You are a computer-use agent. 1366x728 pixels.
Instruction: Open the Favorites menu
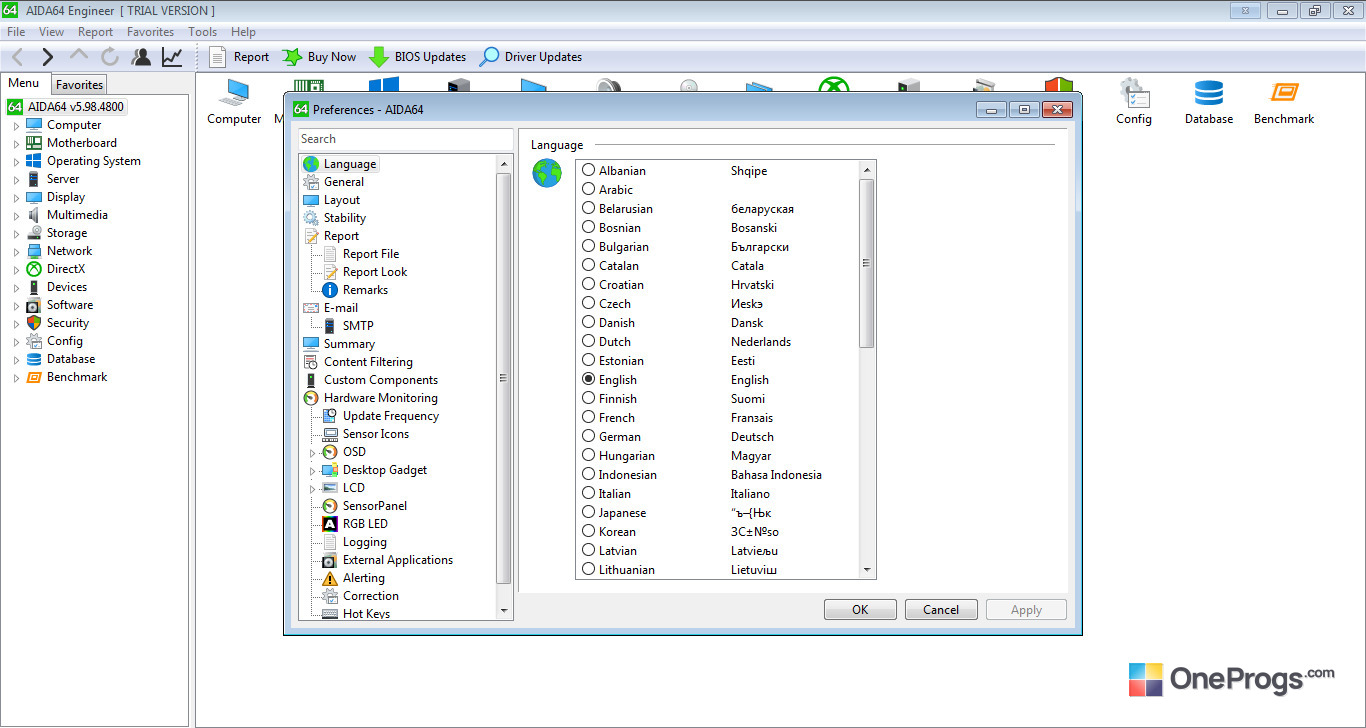pos(150,32)
